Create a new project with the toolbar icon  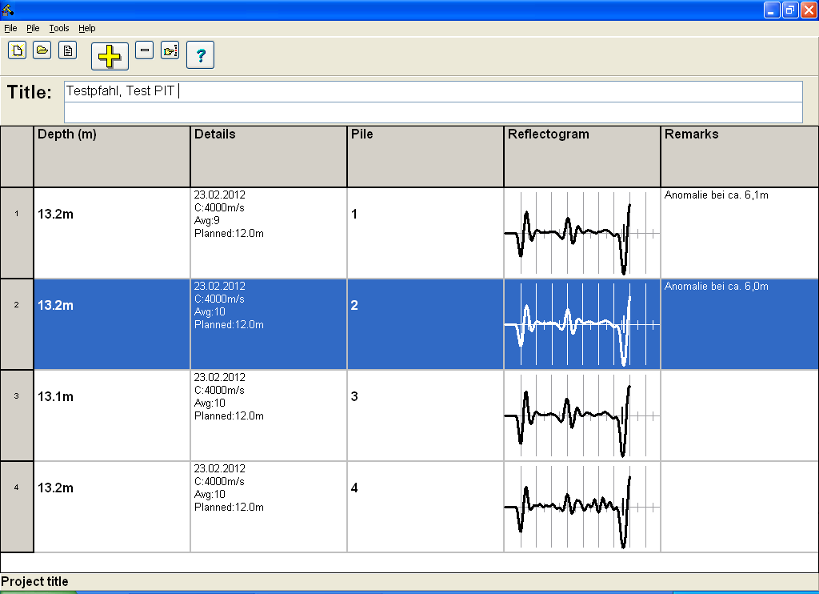point(17,51)
